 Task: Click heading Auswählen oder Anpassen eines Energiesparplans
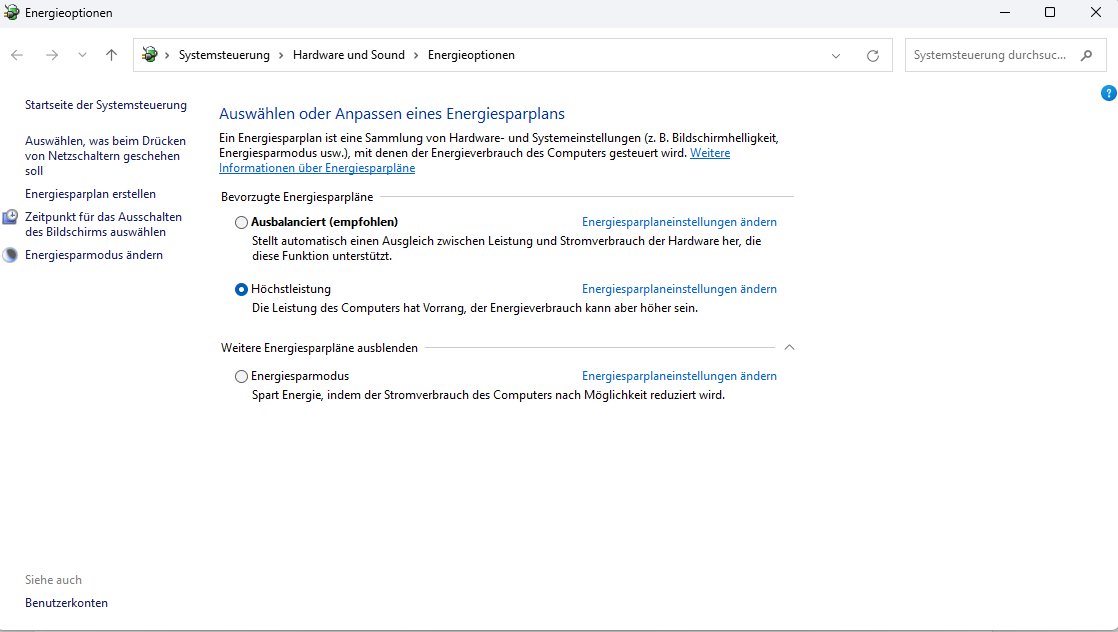(391, 114)
